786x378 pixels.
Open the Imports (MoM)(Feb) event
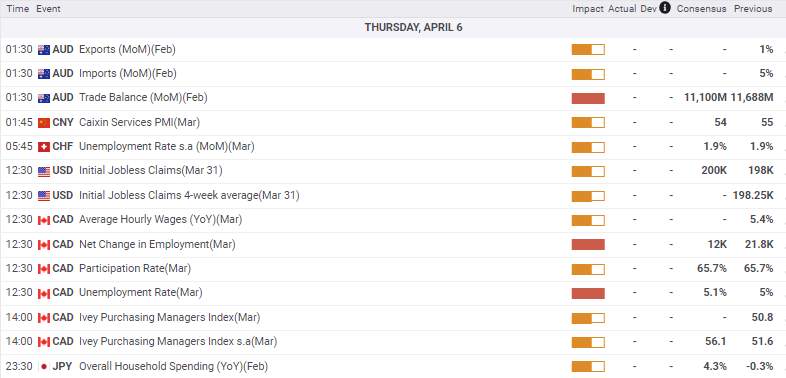click(128, 74)
